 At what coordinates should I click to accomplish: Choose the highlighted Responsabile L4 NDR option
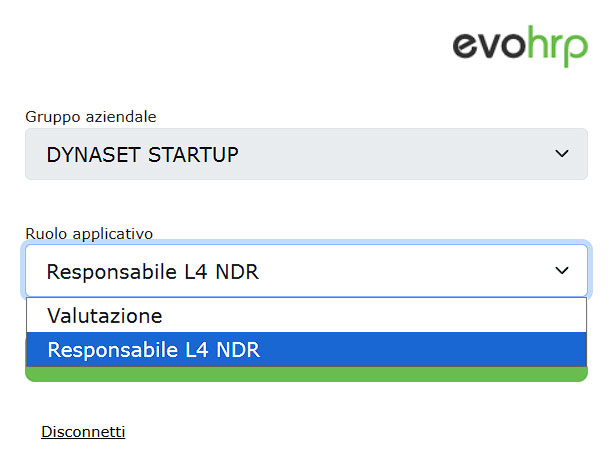coord(152,350)
